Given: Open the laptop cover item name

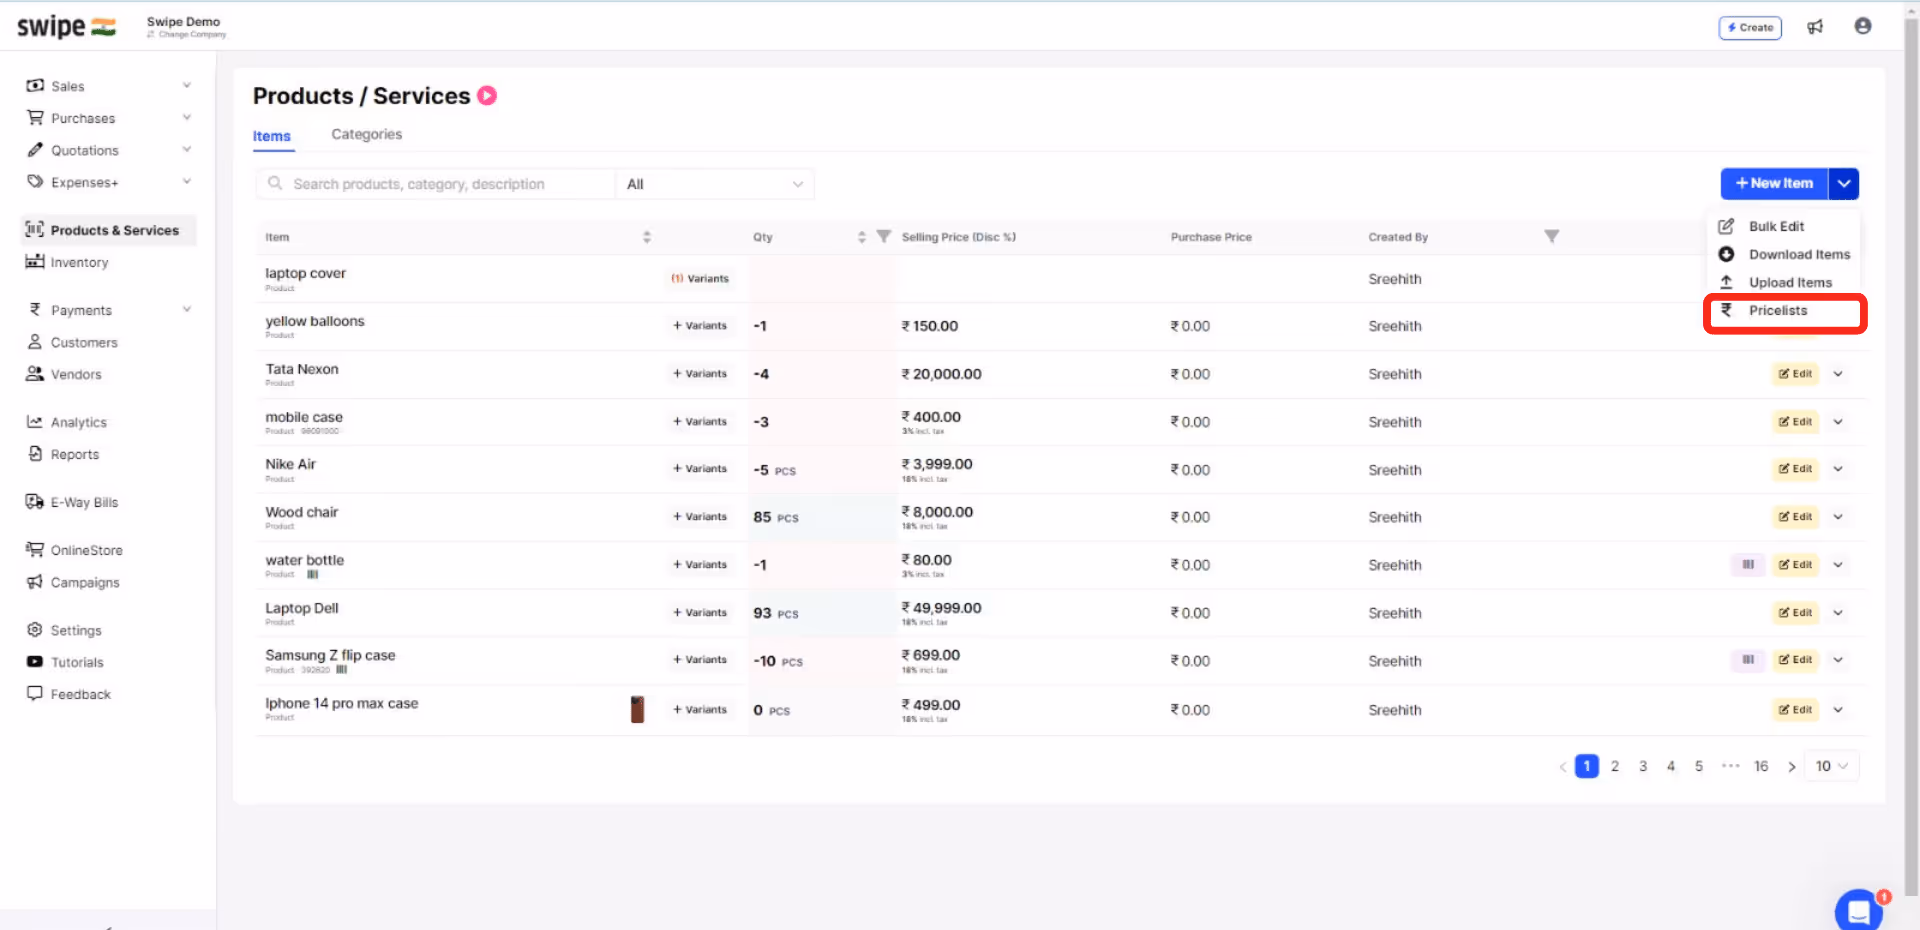Looking at the screenshot, I should pos(305,273).
